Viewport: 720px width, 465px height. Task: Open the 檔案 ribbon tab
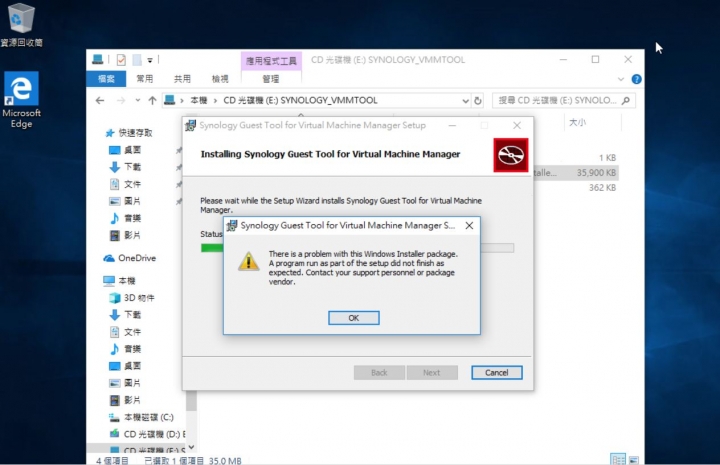click(x=106, y=78)
